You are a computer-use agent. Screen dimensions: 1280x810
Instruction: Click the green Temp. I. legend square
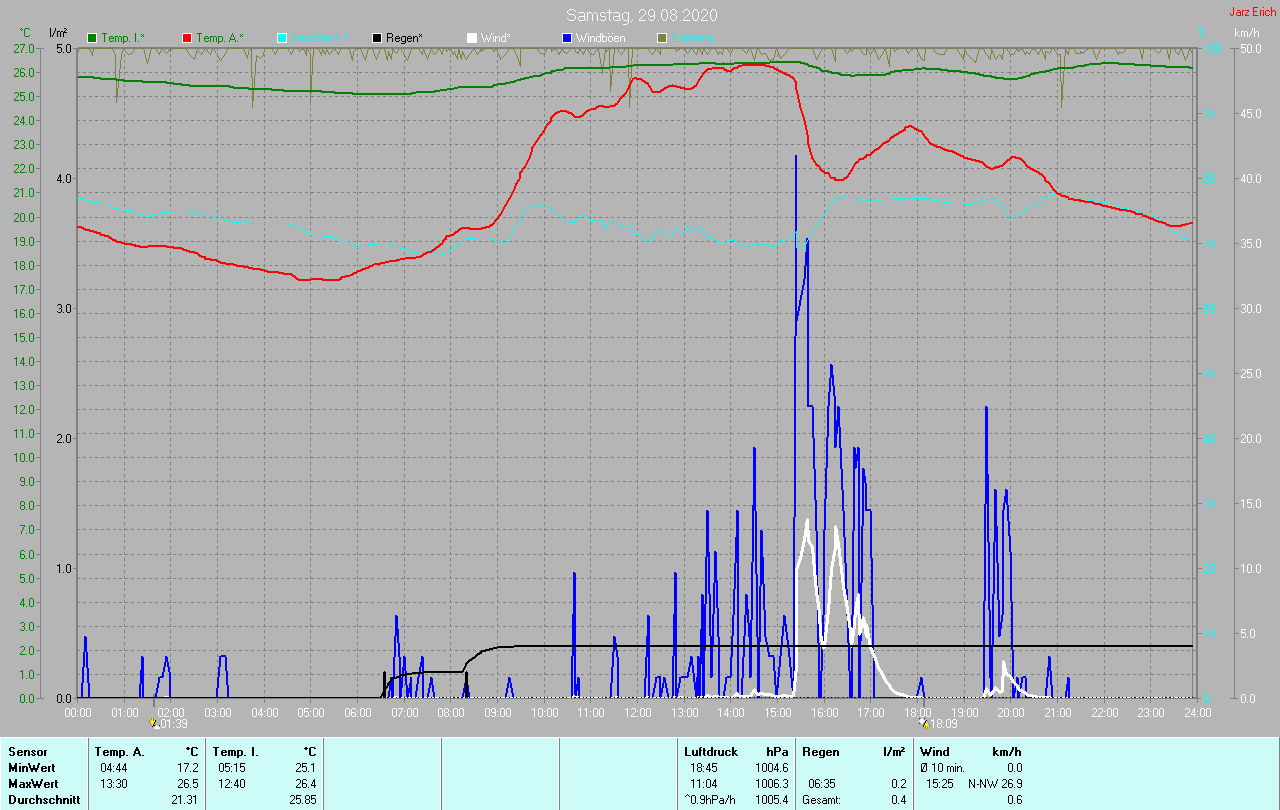point(93,38)
